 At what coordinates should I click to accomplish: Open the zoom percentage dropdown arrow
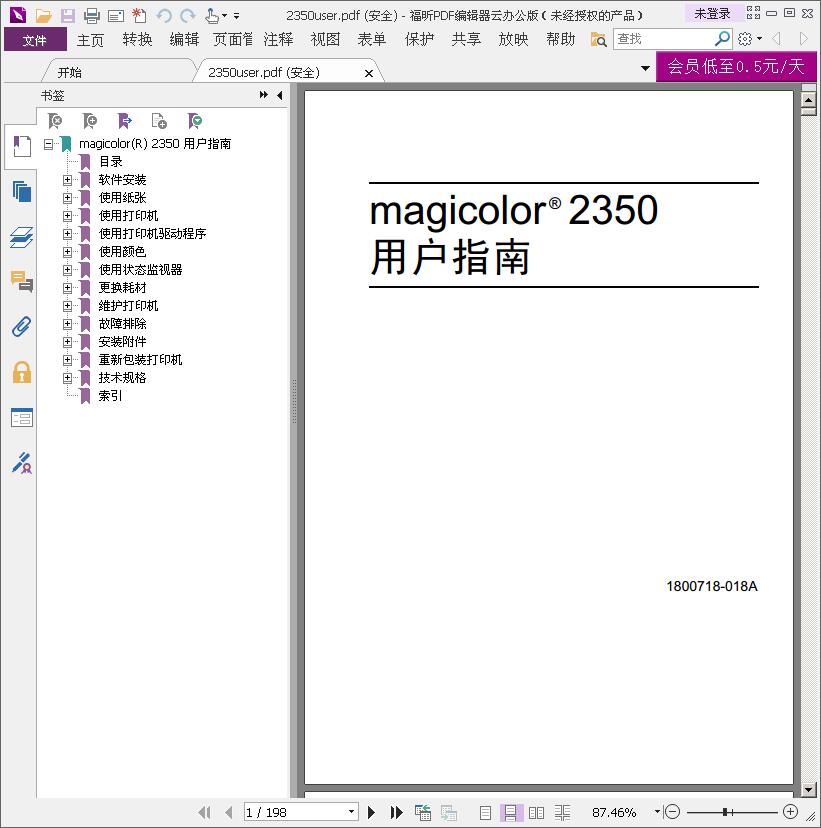pyautogui.click(x=657, y=812)
